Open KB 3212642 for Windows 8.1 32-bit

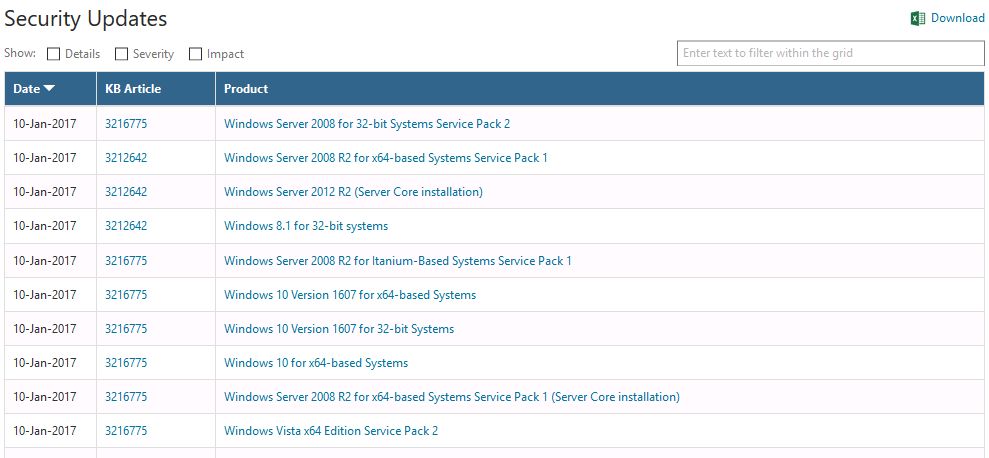(x=126, y=226)
